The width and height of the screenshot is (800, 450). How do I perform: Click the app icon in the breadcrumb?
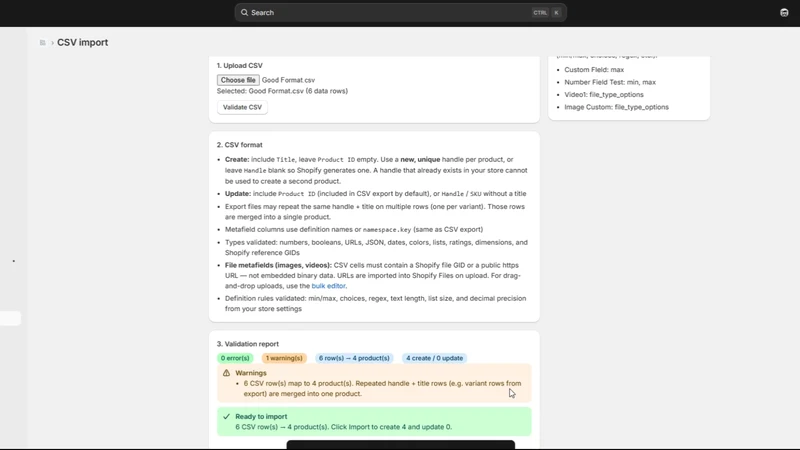coord(42,42)
